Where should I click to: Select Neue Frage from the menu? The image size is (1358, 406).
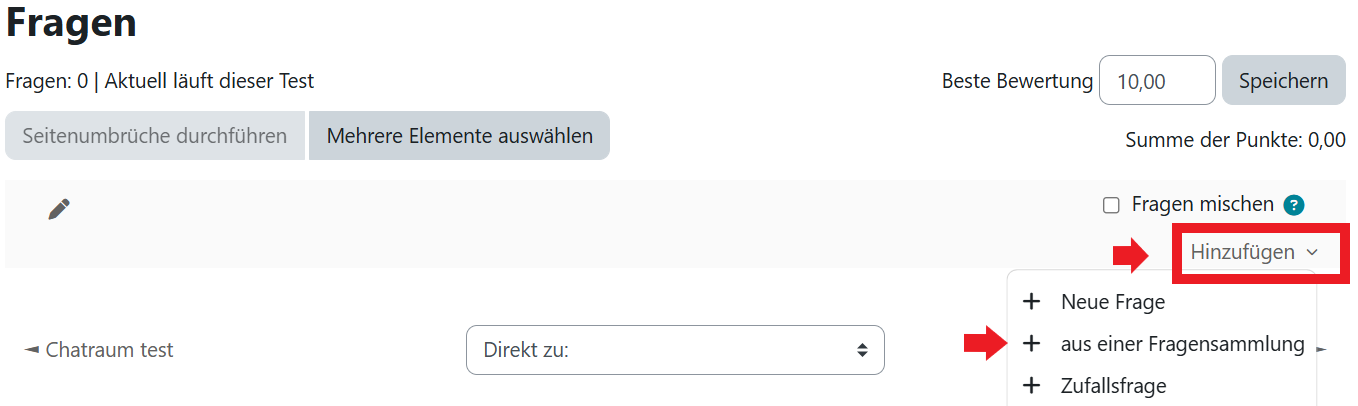1113,301
